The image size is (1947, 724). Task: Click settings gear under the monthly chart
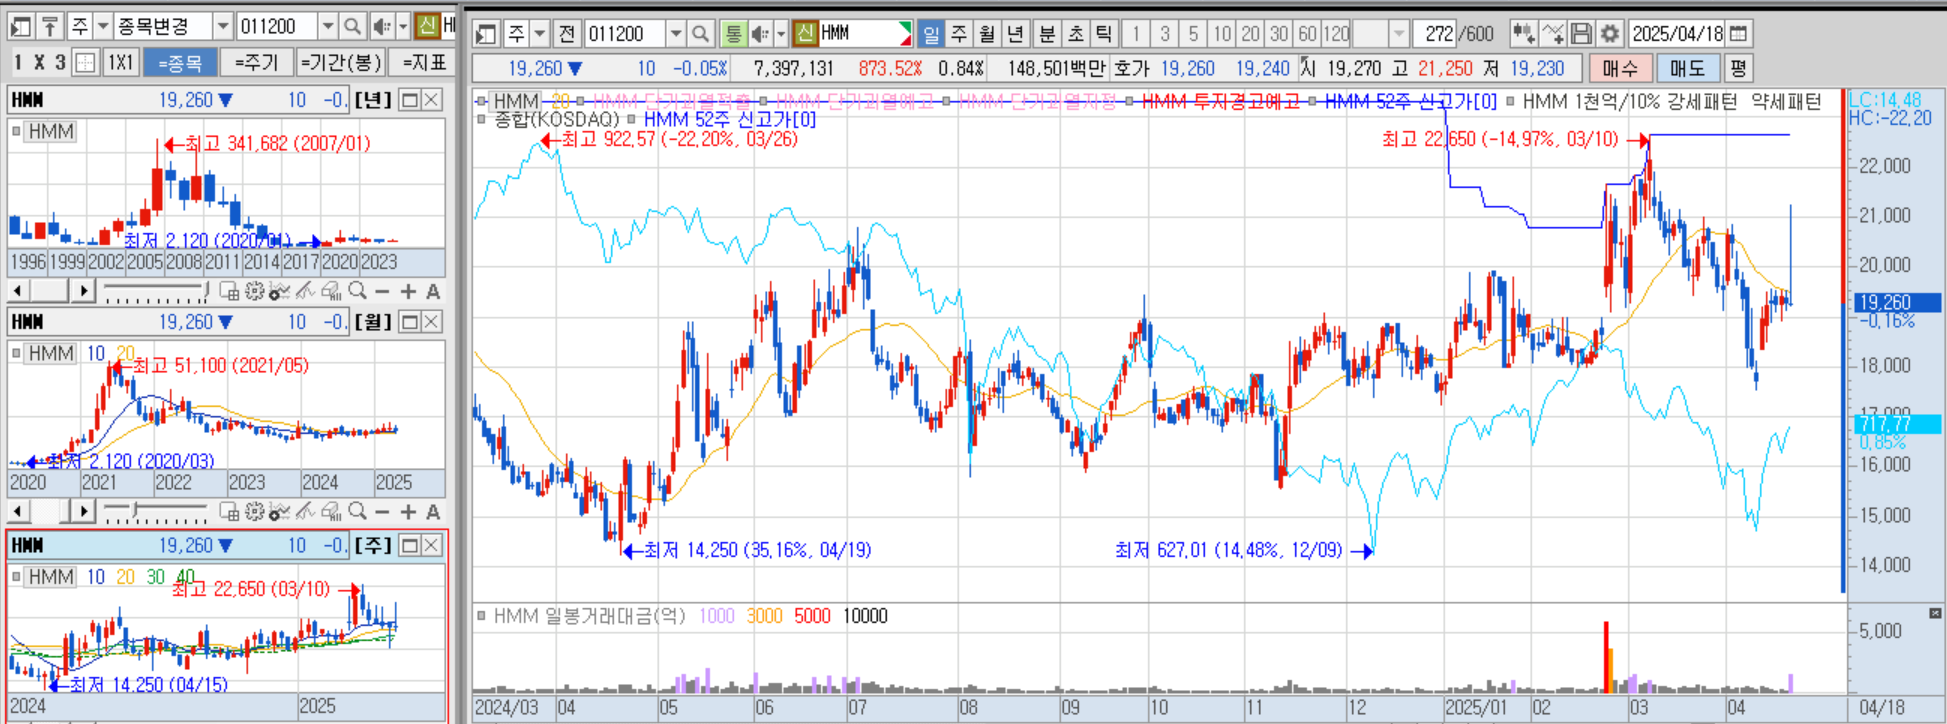[254, 512]
